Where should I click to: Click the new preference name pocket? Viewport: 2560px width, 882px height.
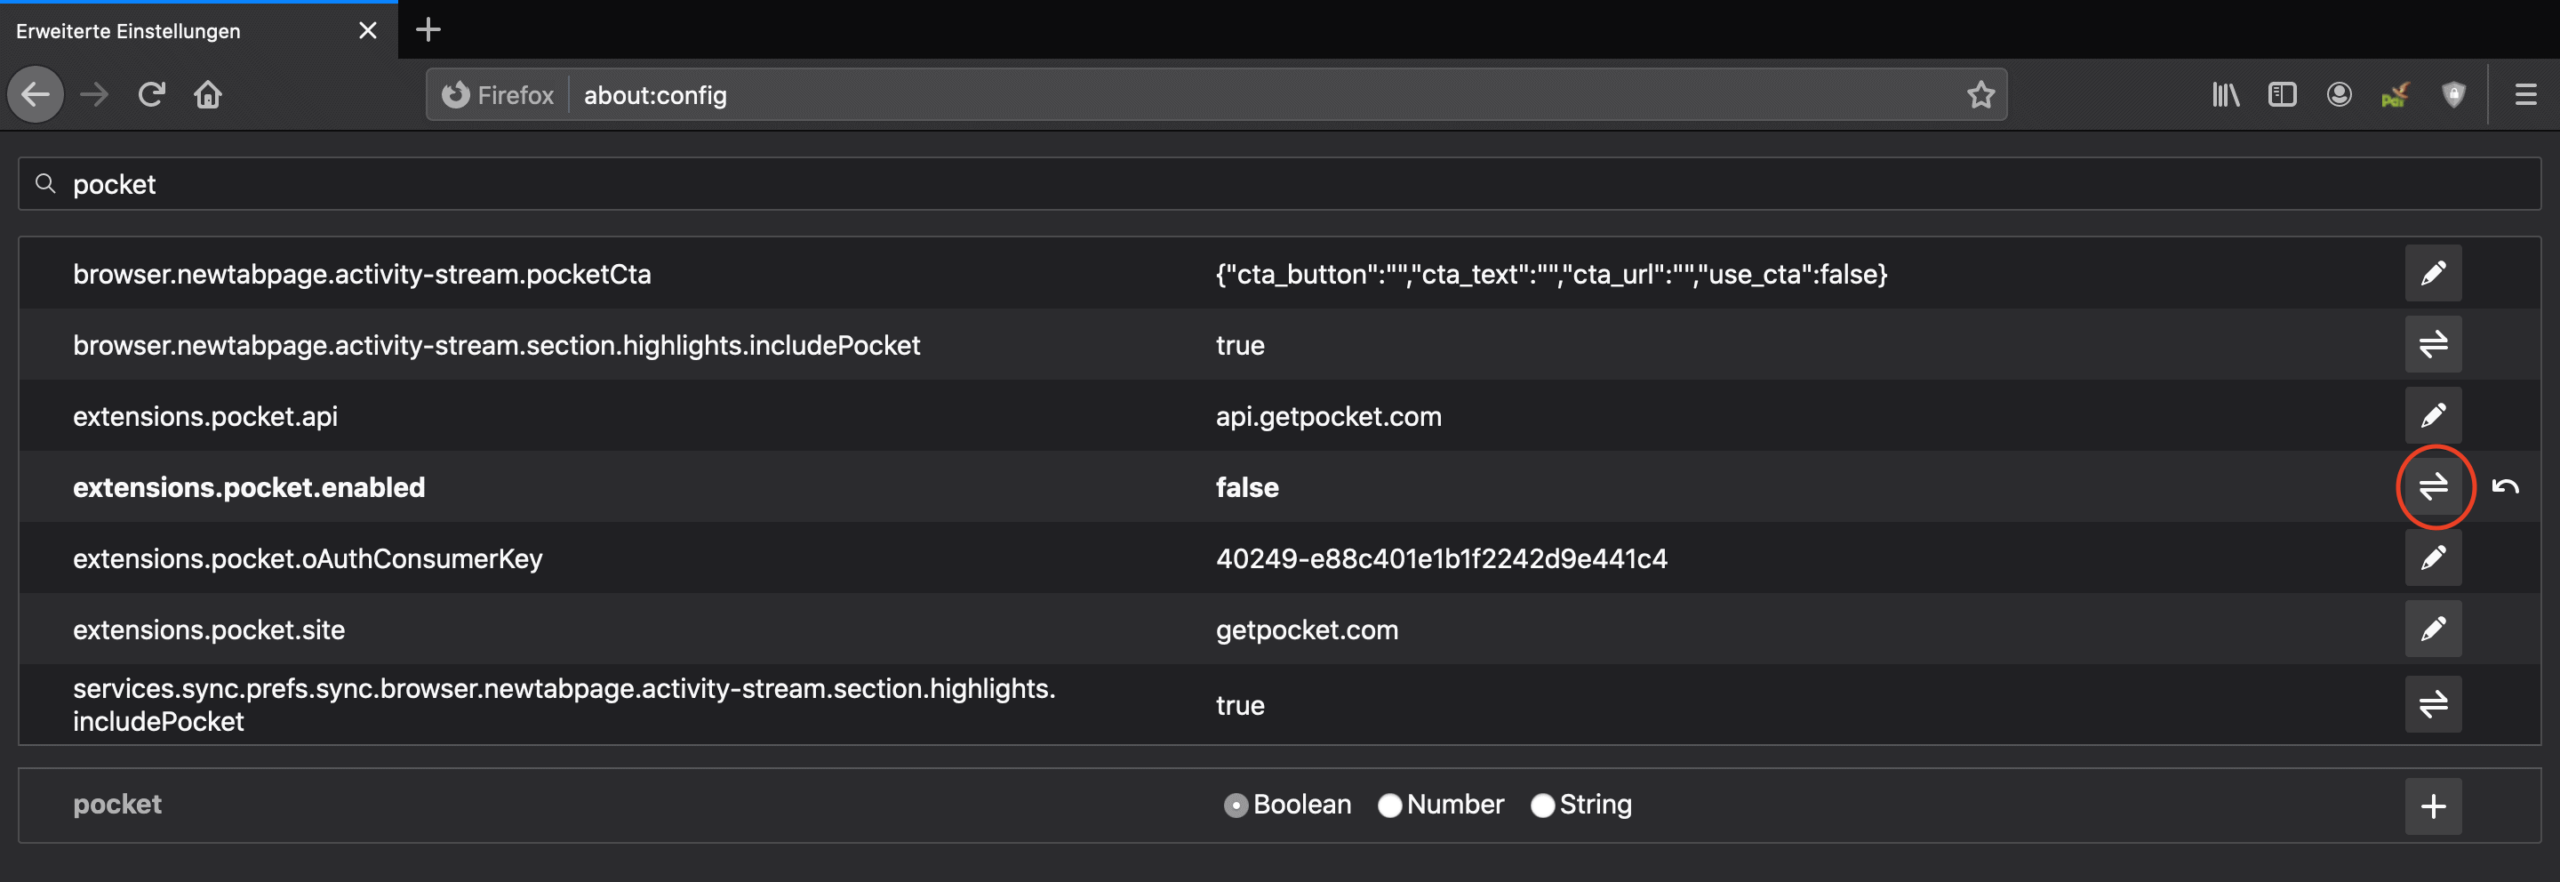tap(117, 805)
